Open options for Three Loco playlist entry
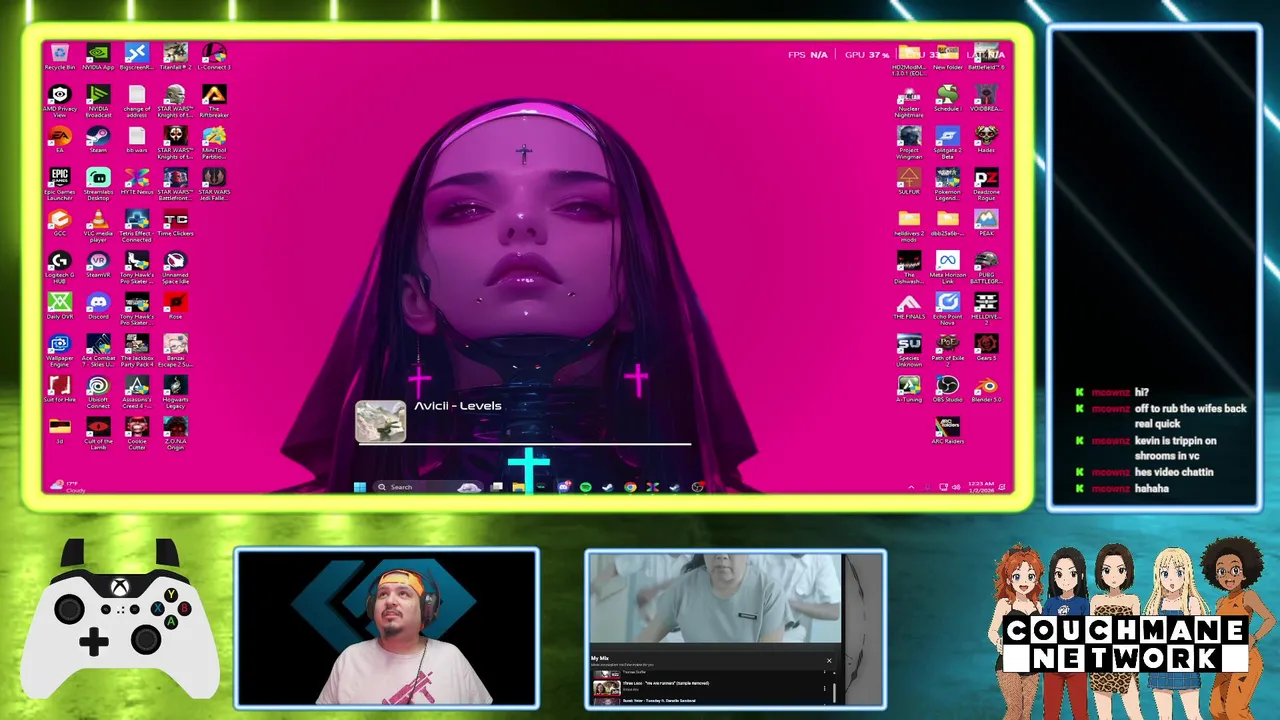 coord(825,687)
